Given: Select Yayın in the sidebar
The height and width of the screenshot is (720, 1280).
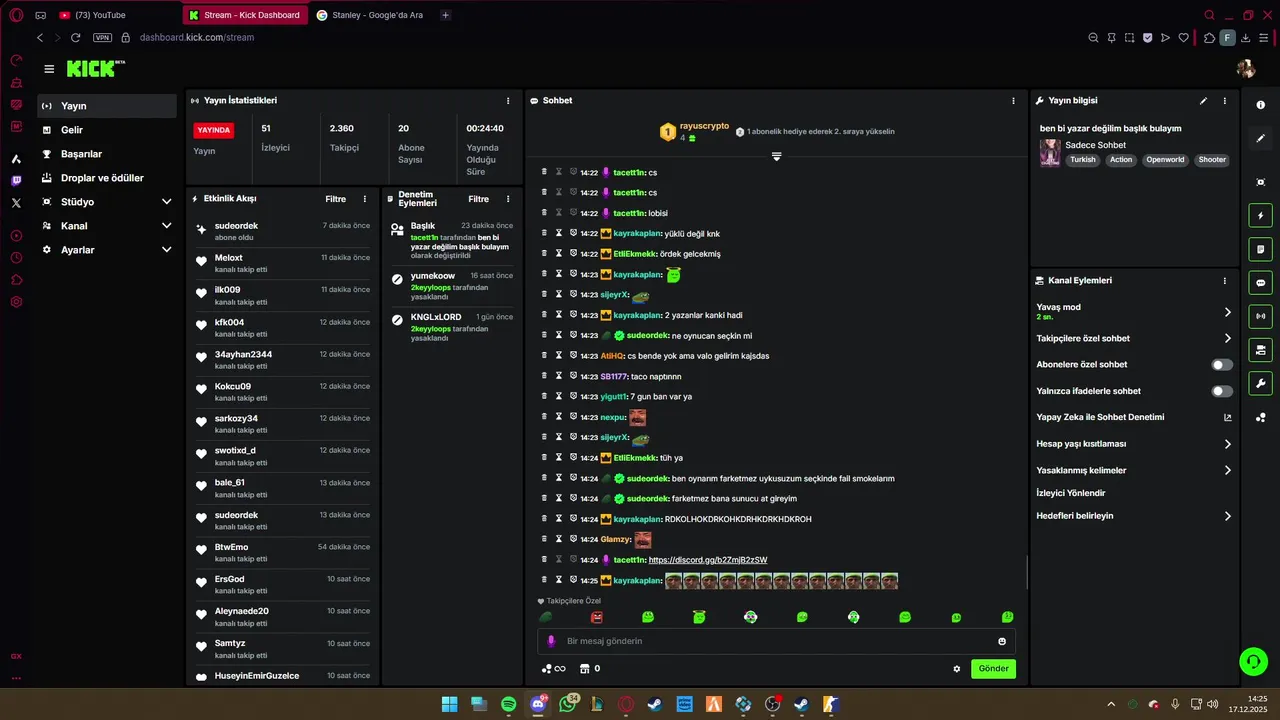Looking at the screenshot, I should [x=107, y=106].
